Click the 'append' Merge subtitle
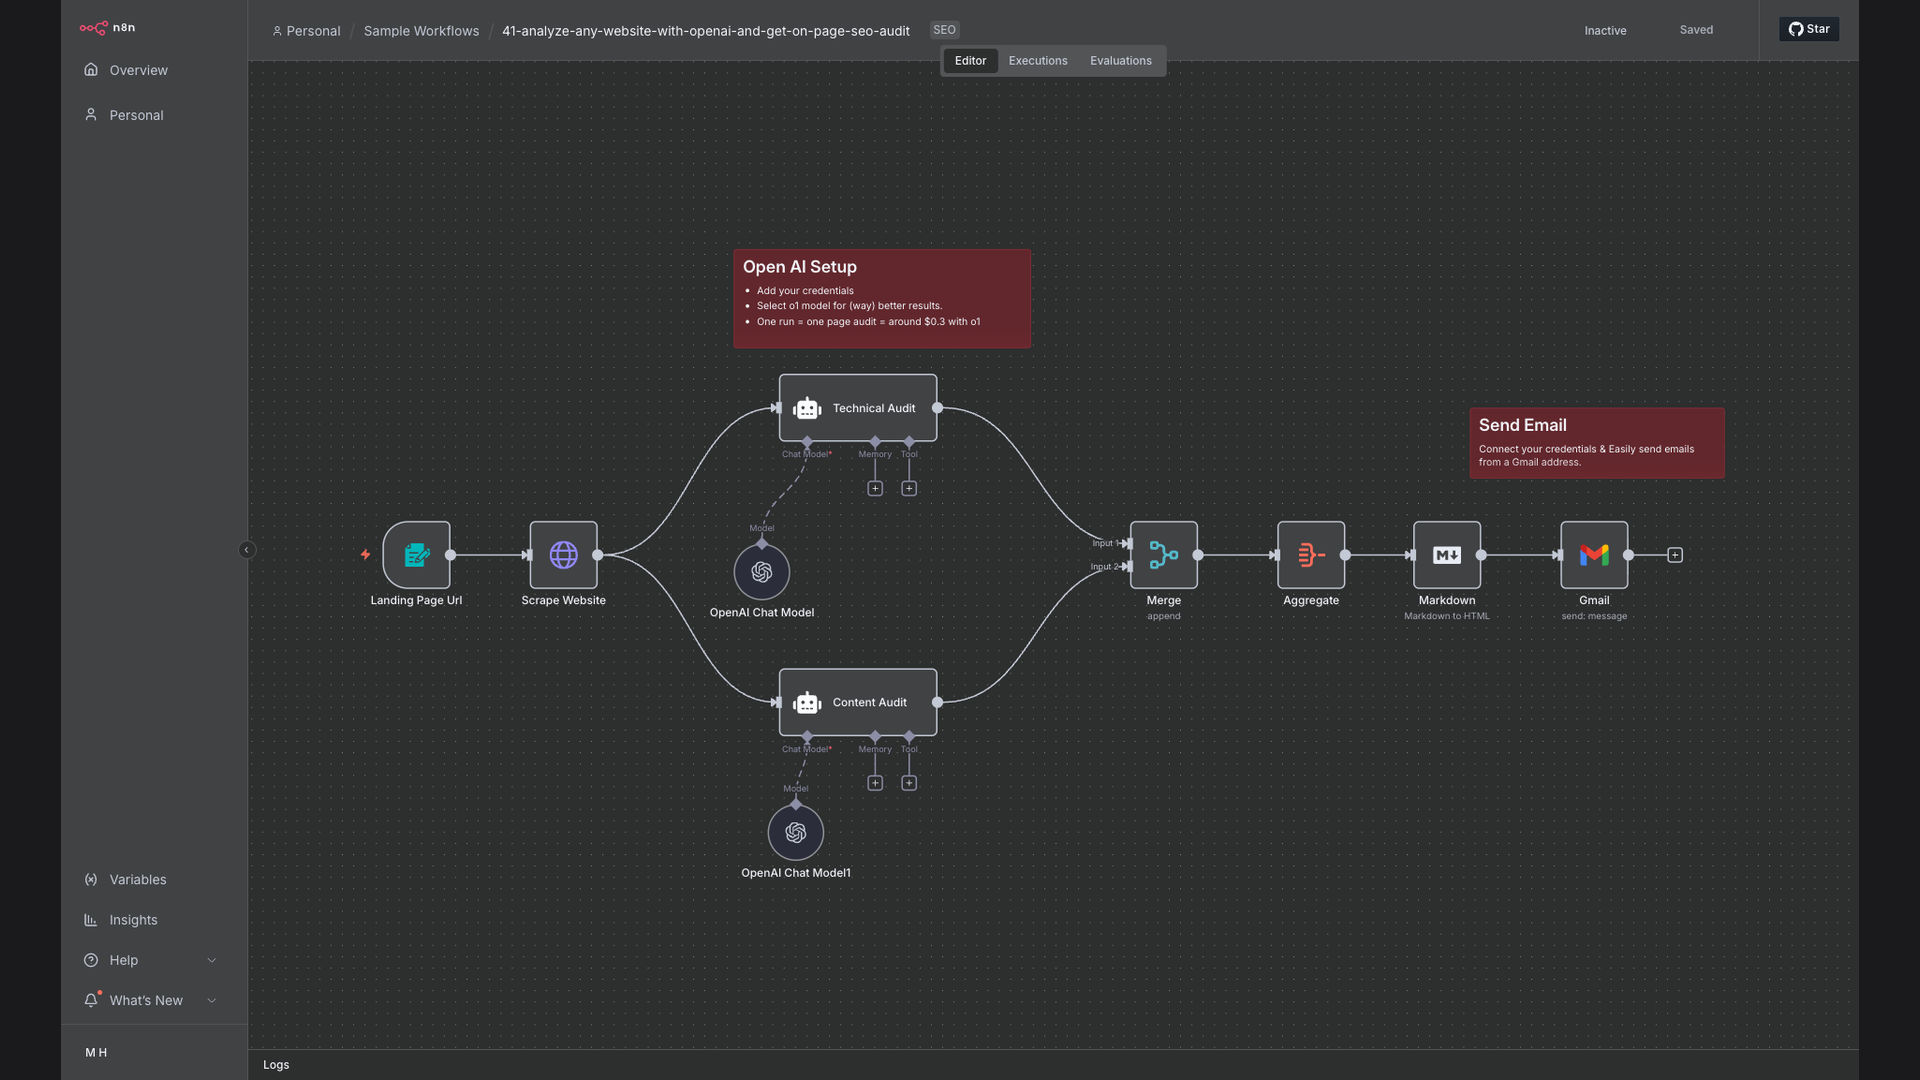1920x1080 pixels. (1164, 616)
